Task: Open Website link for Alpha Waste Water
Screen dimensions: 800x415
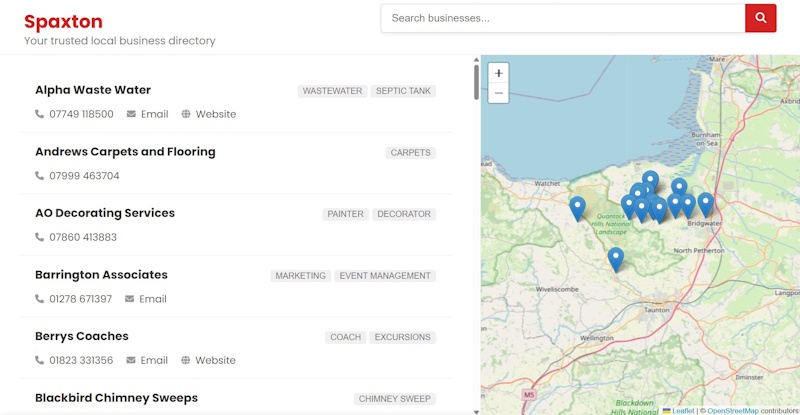Action: click(216, 114)
